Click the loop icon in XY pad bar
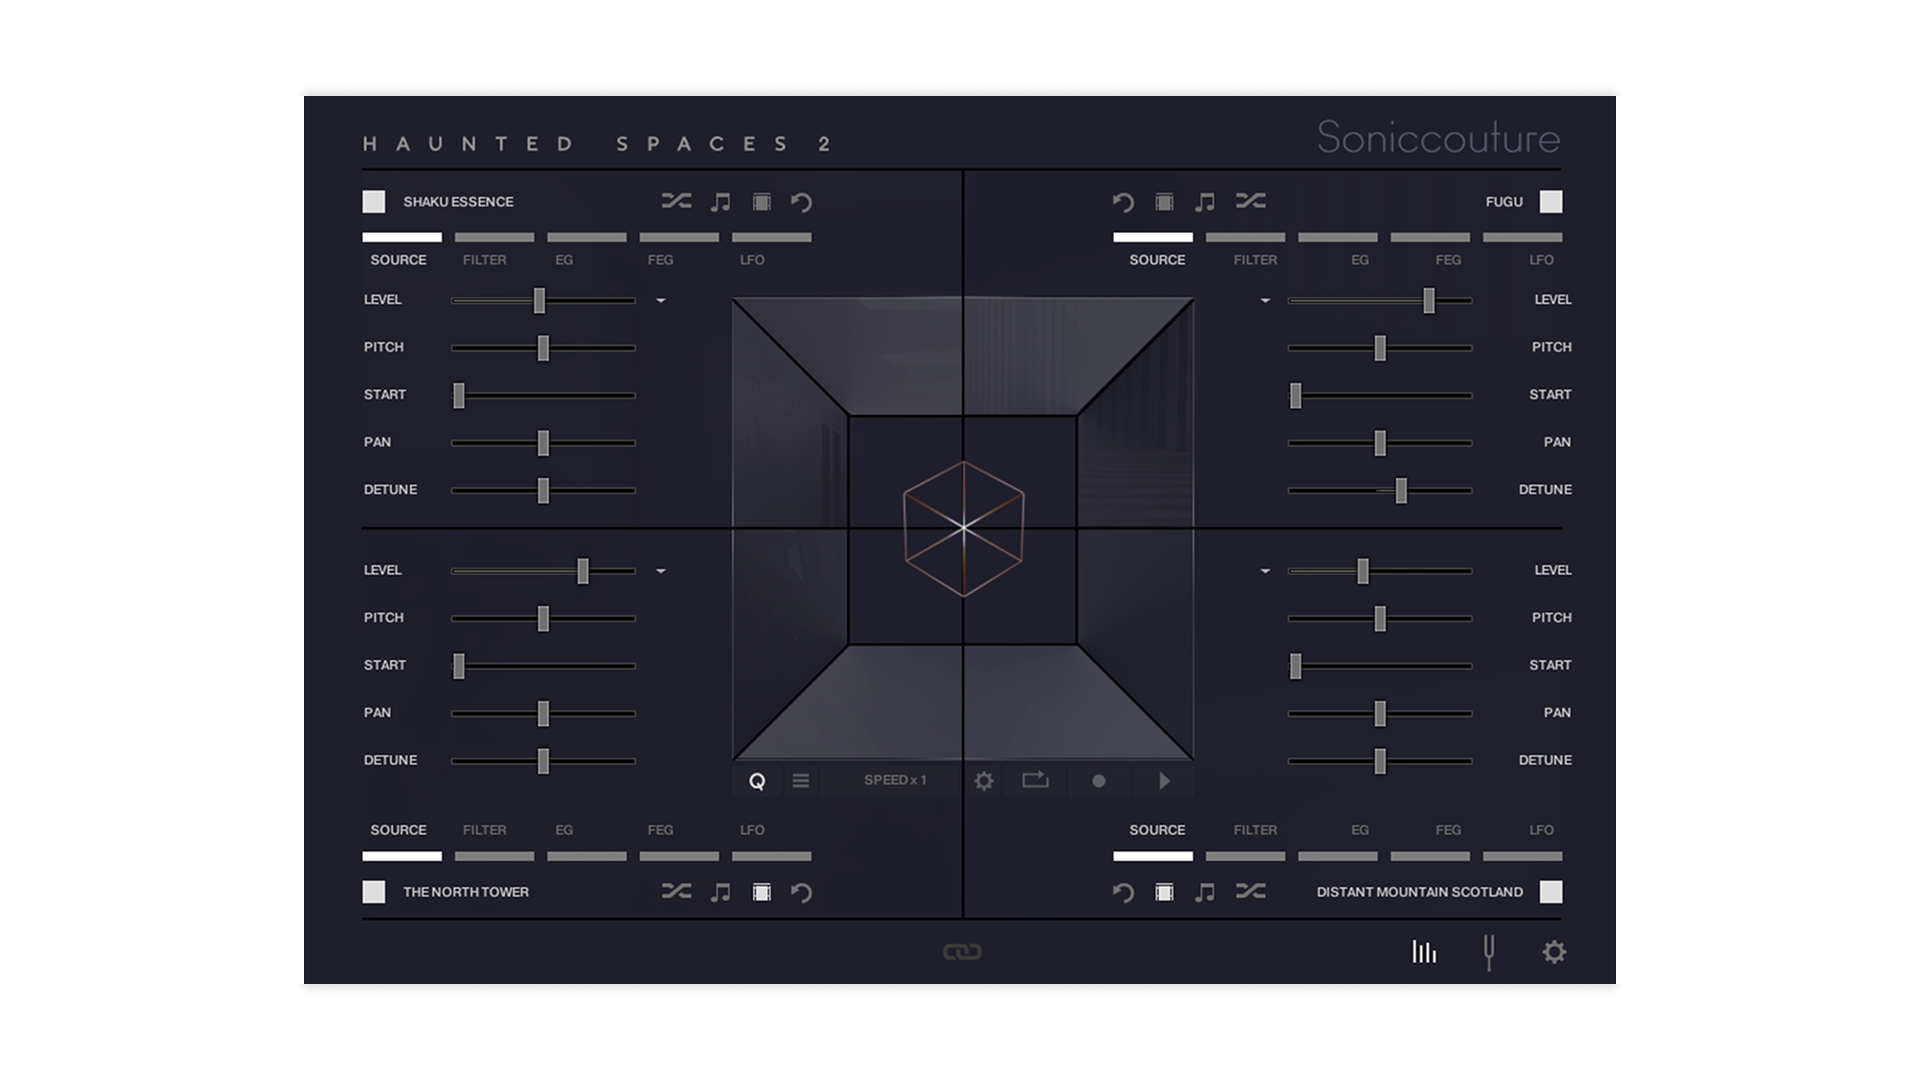 coord(1035,780)
